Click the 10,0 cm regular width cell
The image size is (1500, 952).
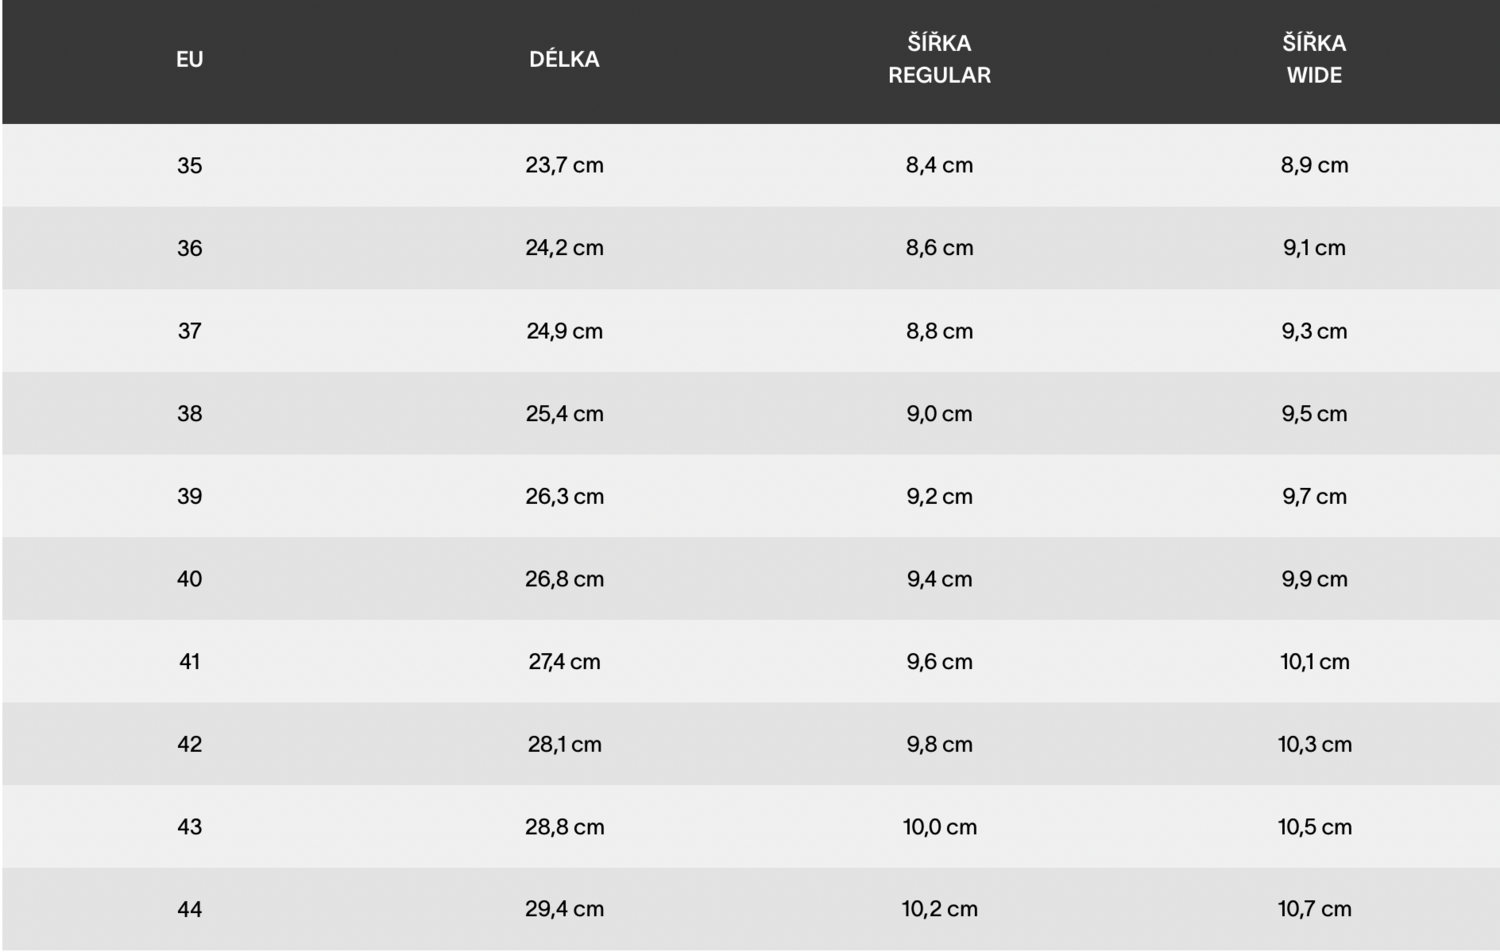[x=939, y=827]
